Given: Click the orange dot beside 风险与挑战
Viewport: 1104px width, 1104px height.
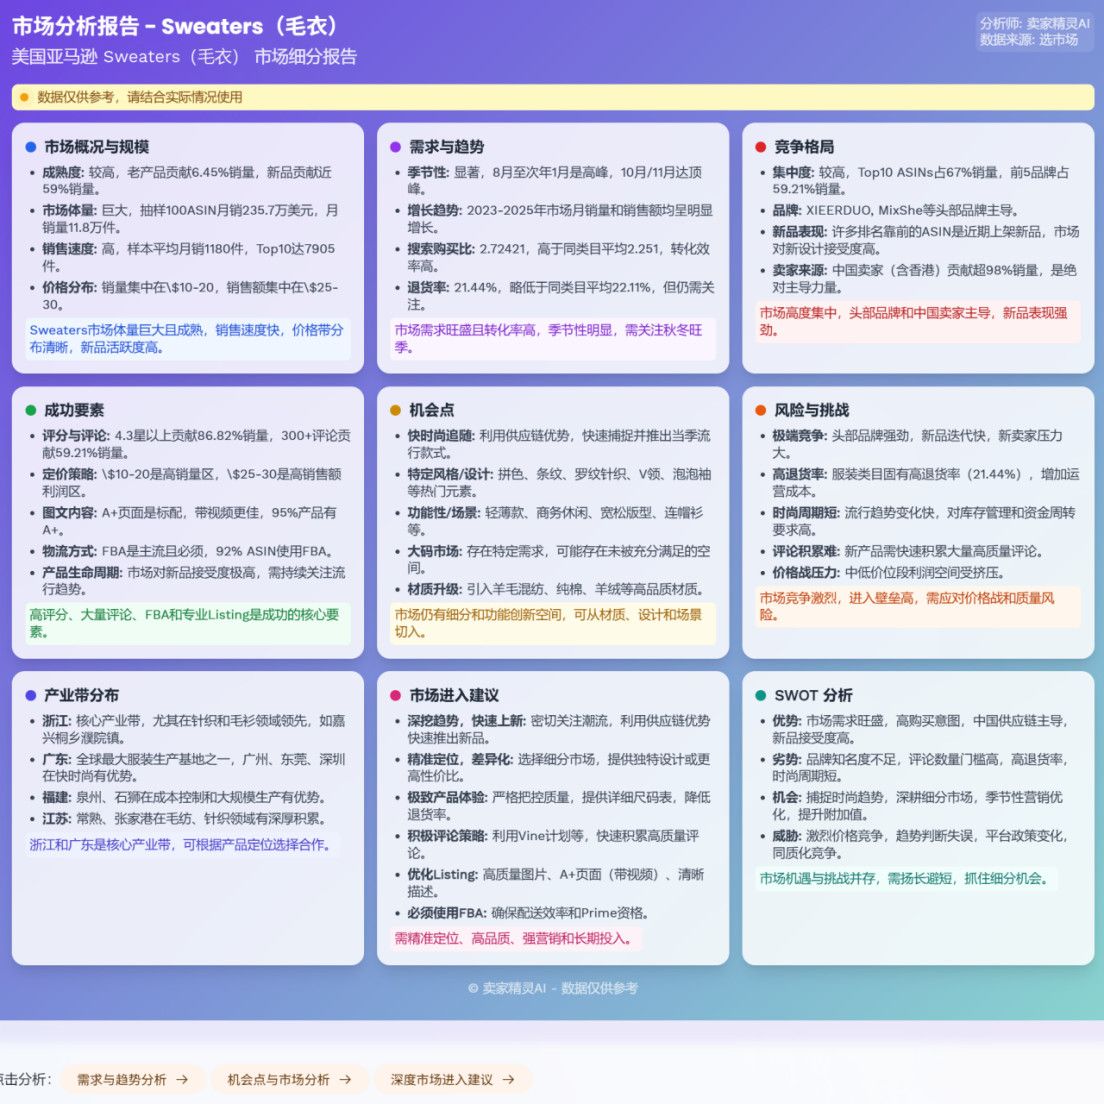Looking at the screenshot, I should (761, 411).
